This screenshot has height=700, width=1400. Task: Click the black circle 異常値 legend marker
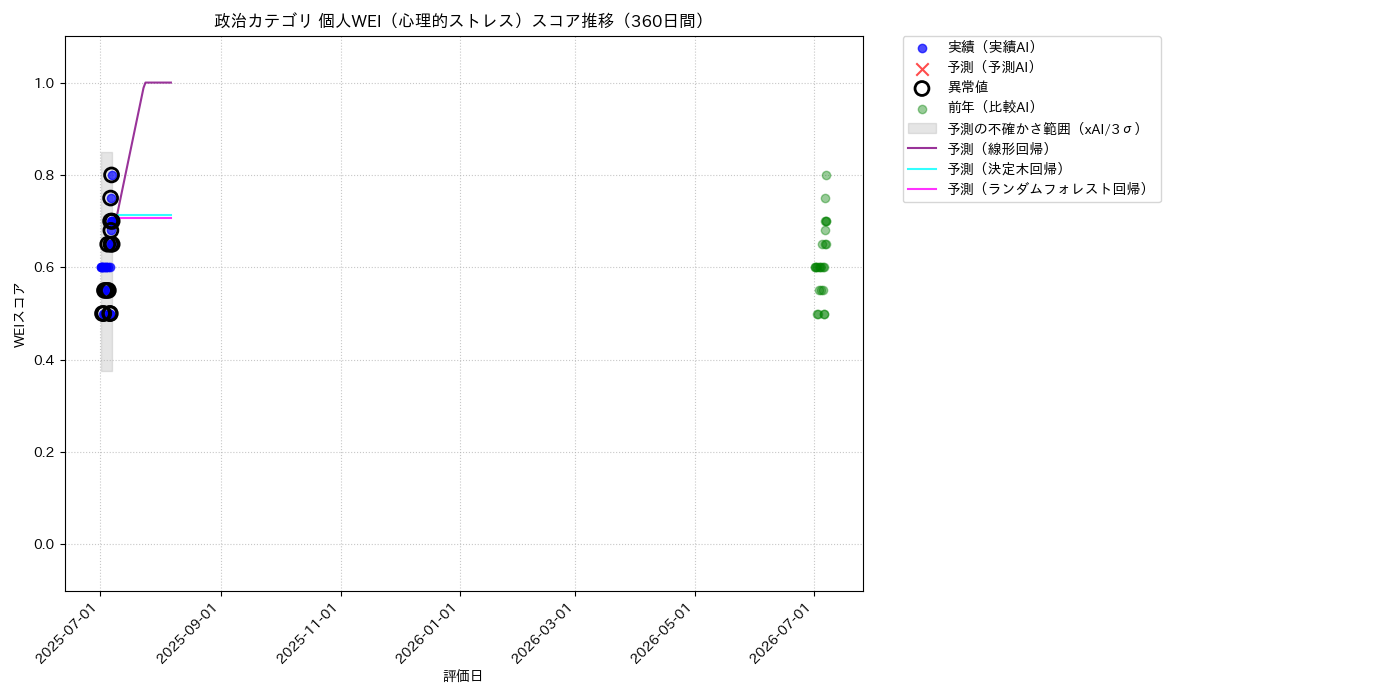[922, 88]
